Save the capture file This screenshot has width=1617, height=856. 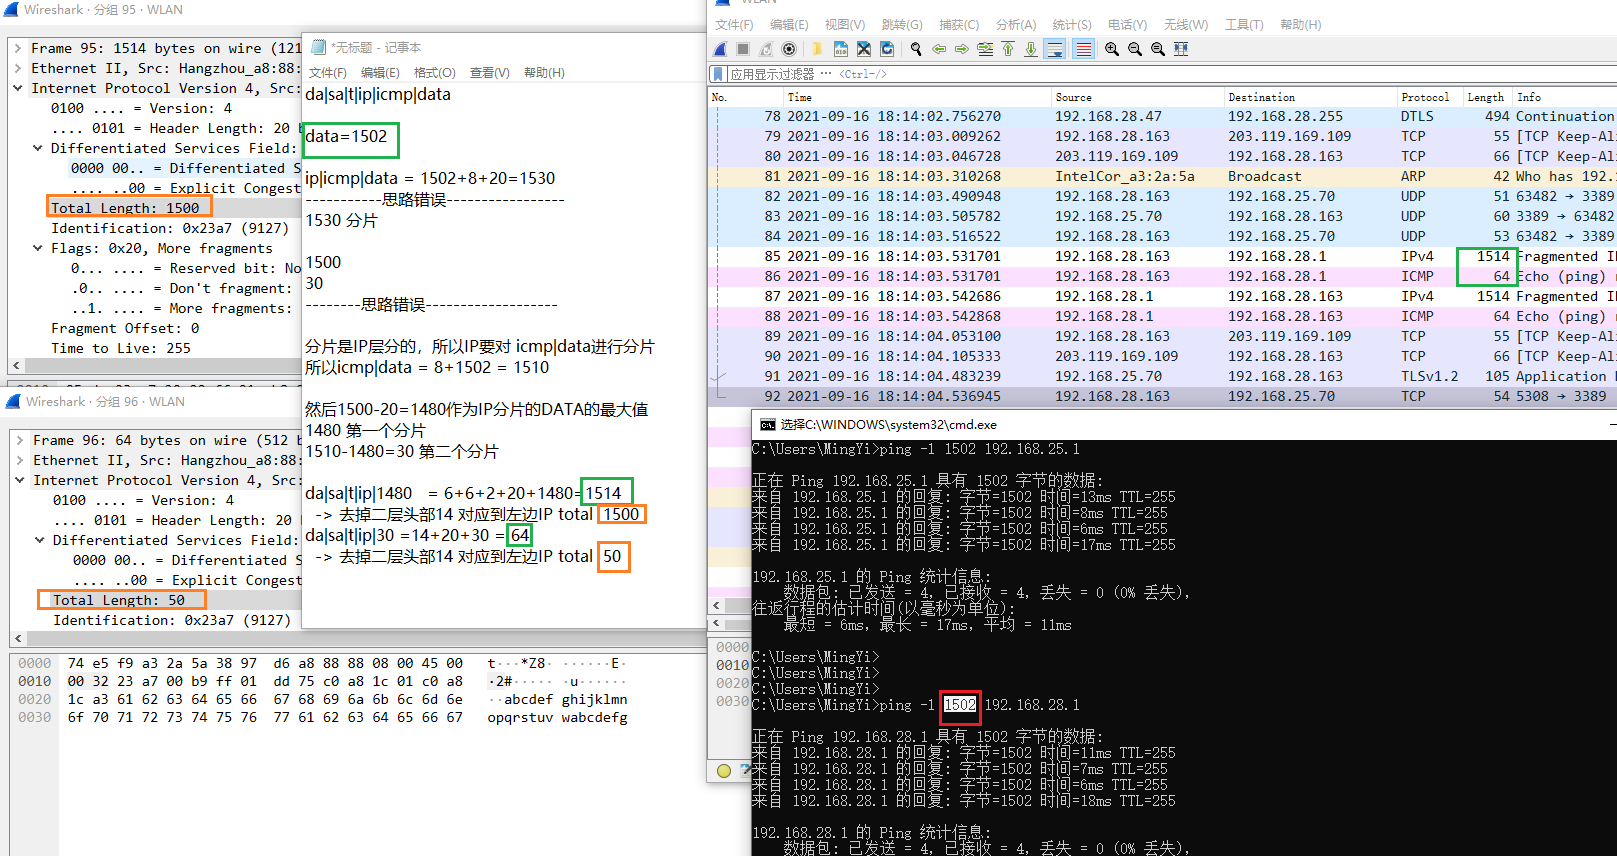(x=840, y=49)
